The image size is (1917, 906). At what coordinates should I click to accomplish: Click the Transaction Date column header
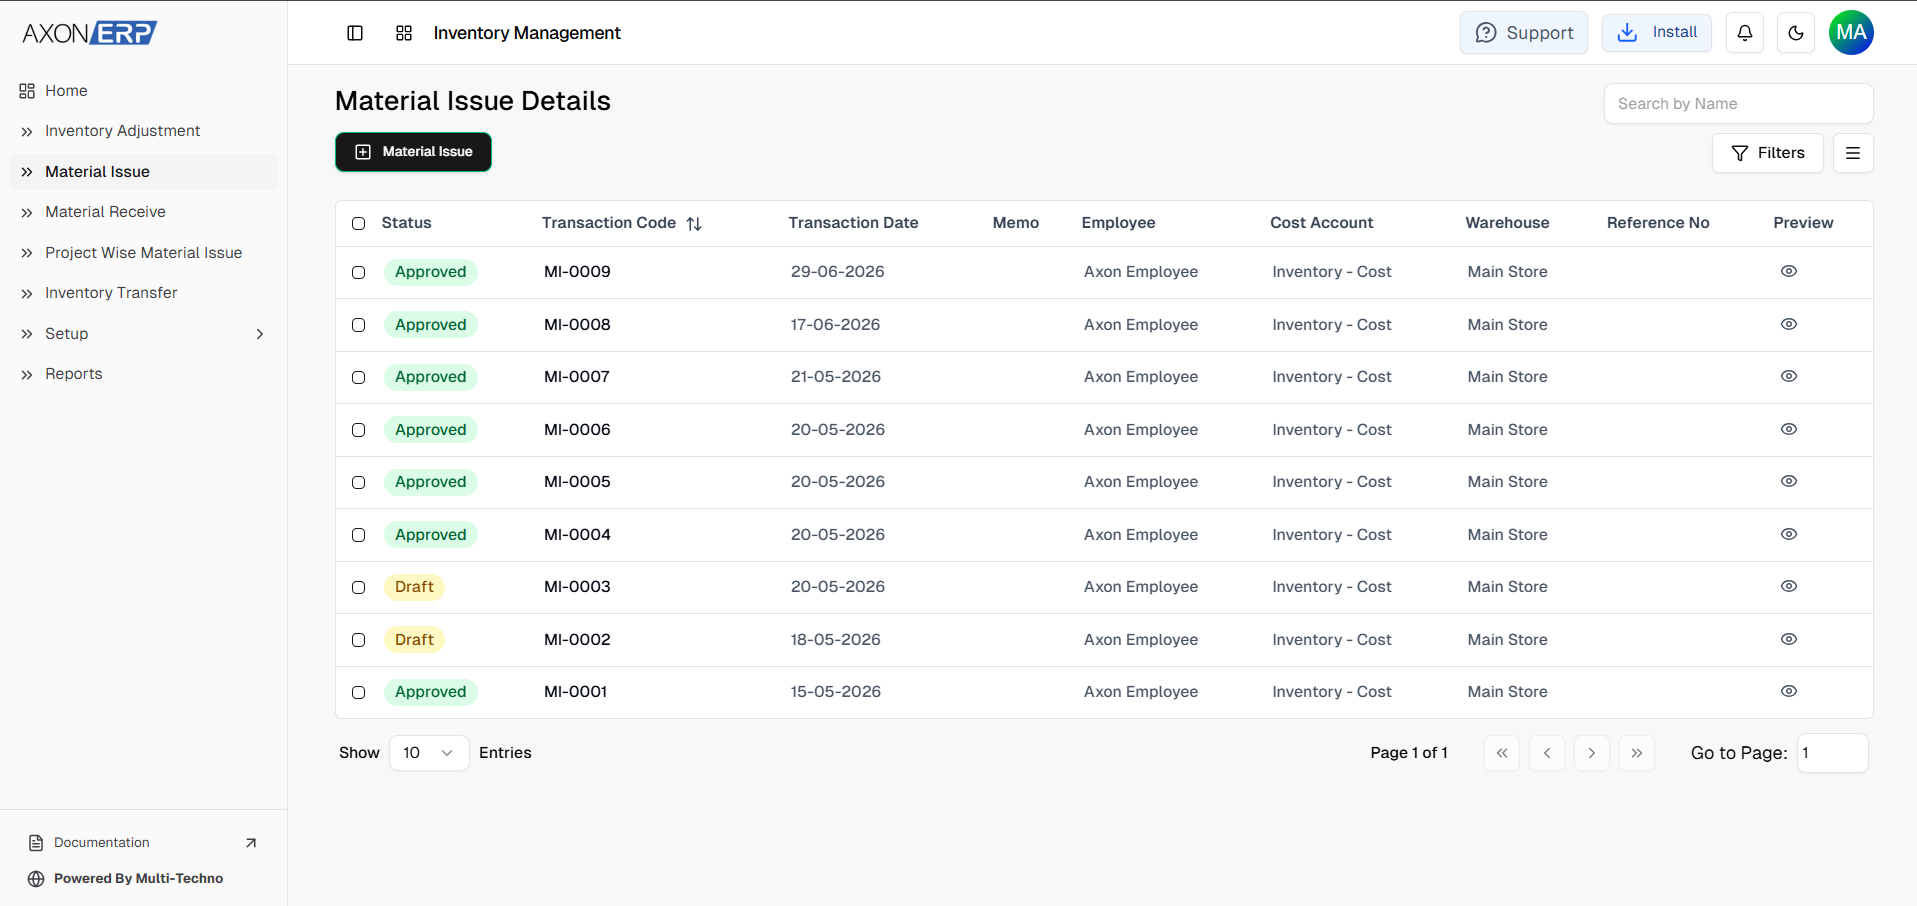[x=853, y=223]
